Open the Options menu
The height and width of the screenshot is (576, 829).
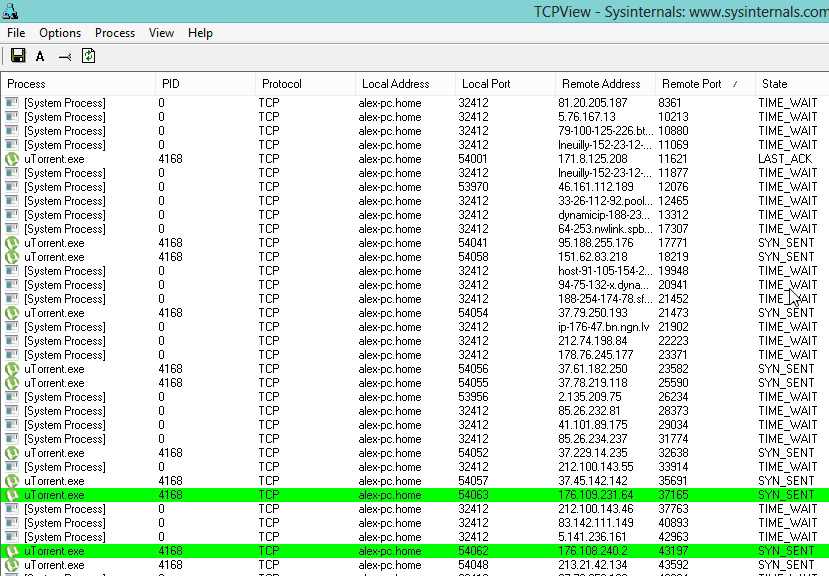pyautogui.click(x=60, y=33)
